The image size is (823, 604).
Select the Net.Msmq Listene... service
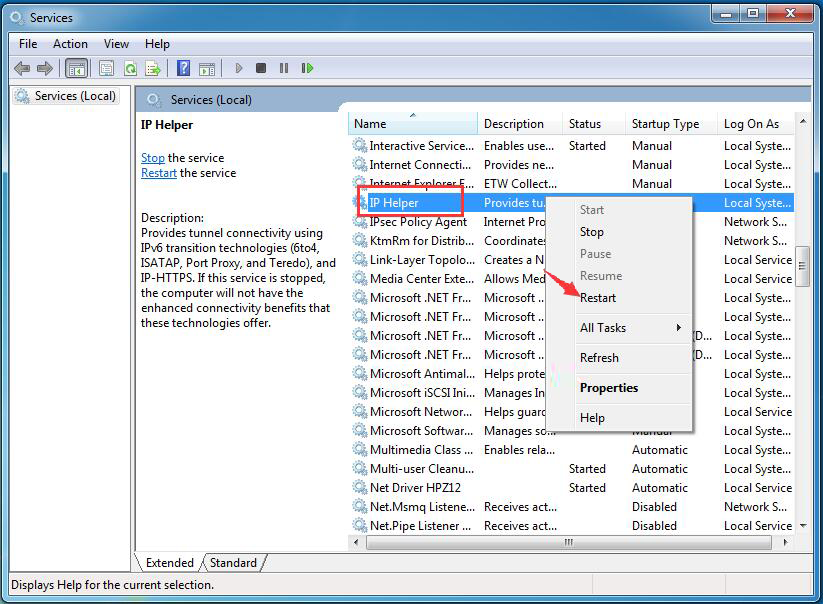[572, 506]
